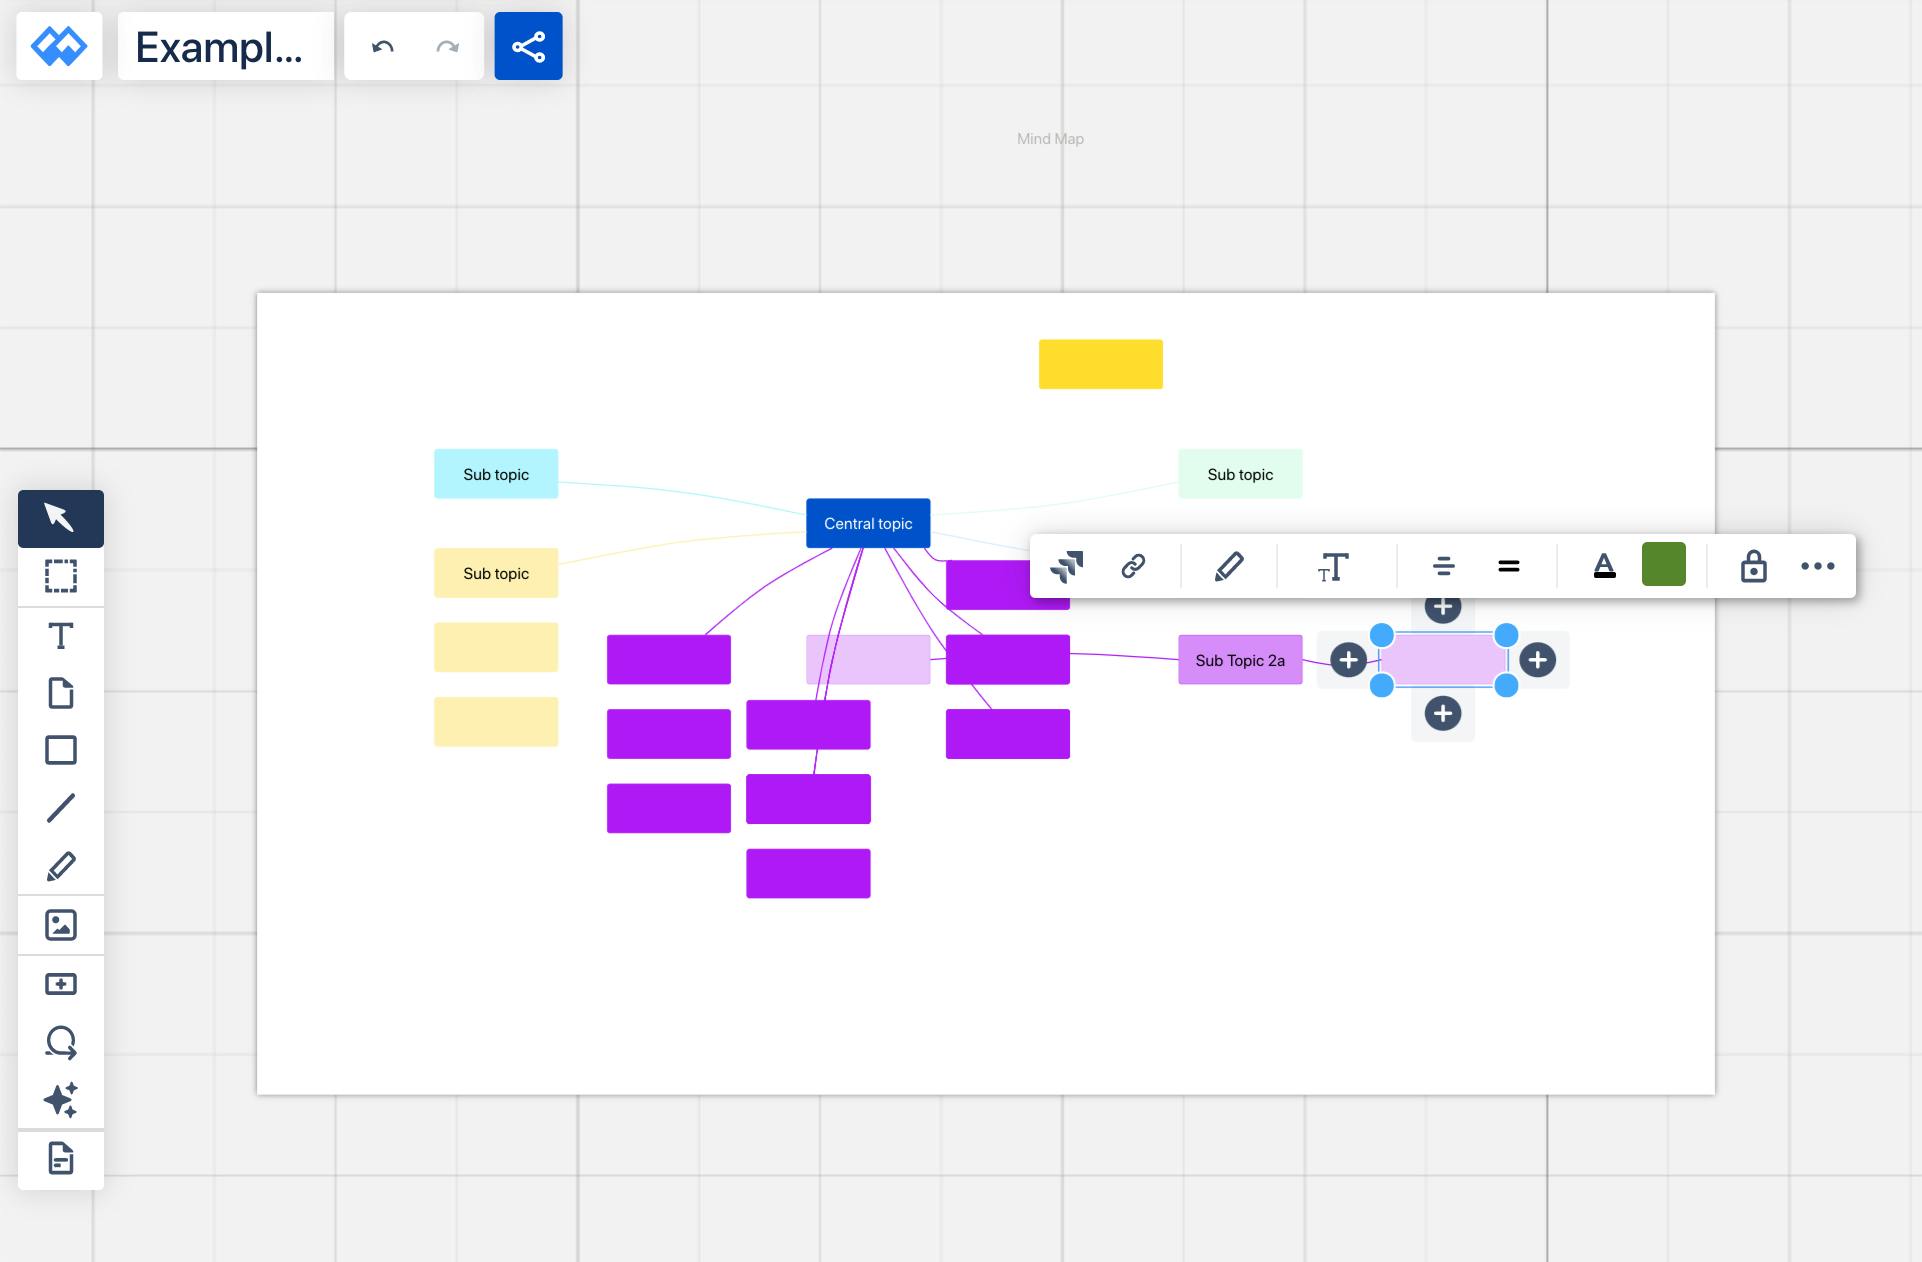Add a node right of selected shape
Image resolution: width=1922 pixels, height=1262 pixels.
pyautogui.click(x=1537, y=660)
